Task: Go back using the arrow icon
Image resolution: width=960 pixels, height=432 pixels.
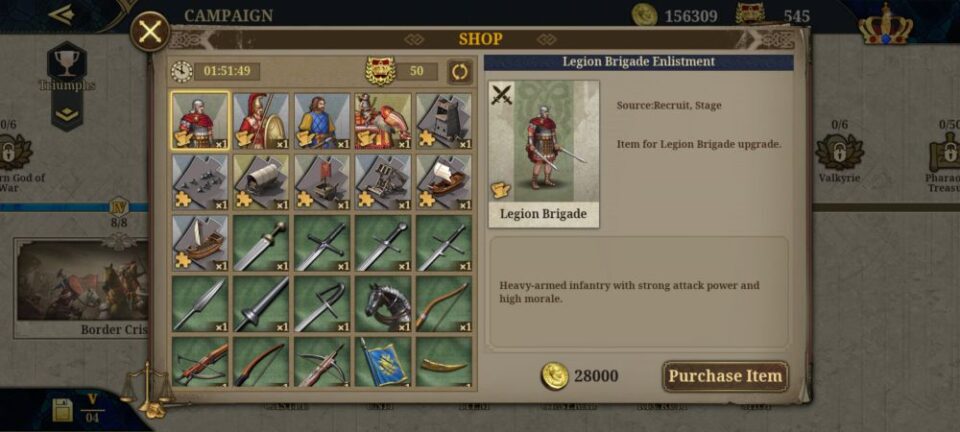Action: click(61, 15)
